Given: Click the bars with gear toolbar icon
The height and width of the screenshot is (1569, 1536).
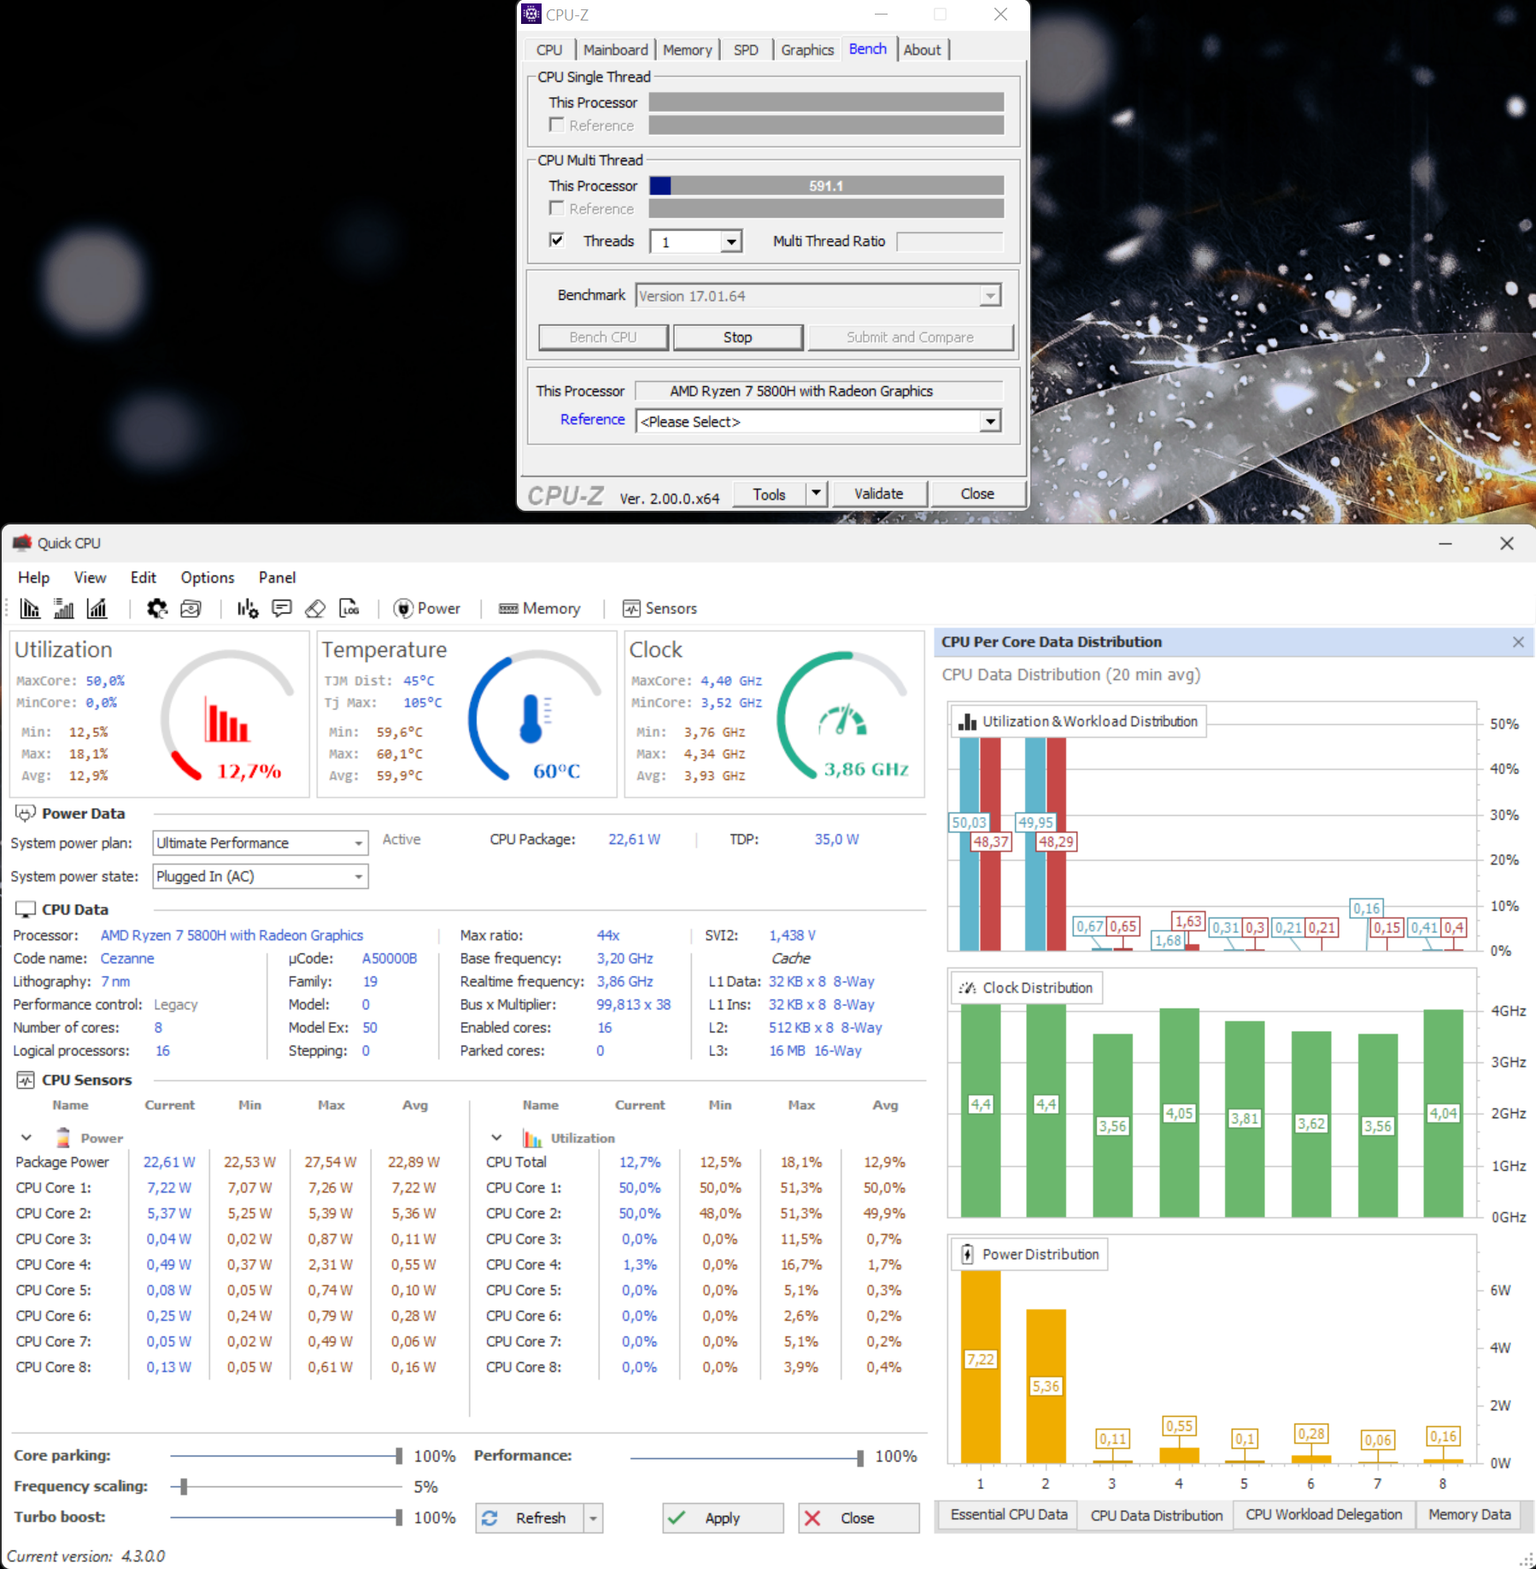Looking at the screenshot, I should click(247, 608).
